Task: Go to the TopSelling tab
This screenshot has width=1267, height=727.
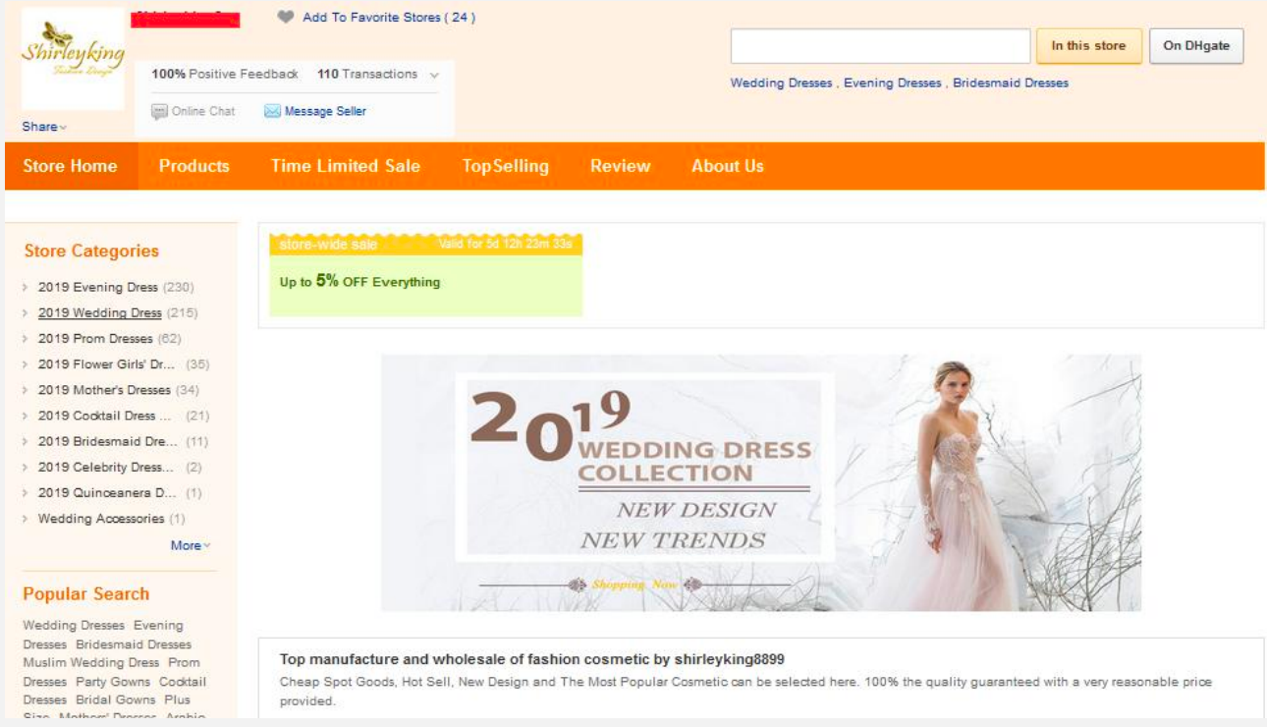Action: click(x=505, y=166)
